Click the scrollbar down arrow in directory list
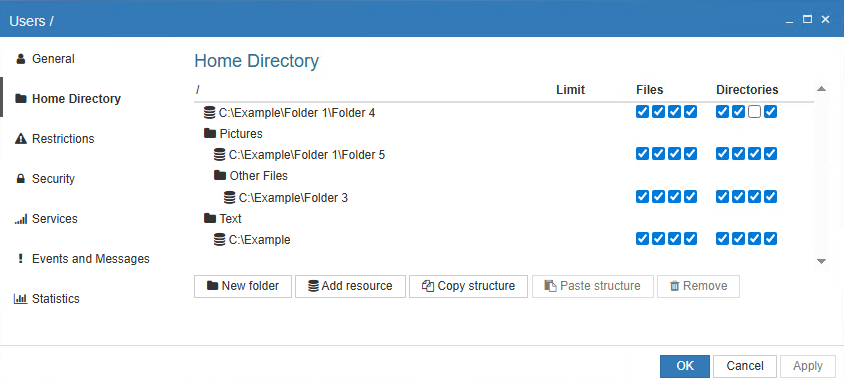844x383 pixels. pyautogui.click(x=821, y=261)
